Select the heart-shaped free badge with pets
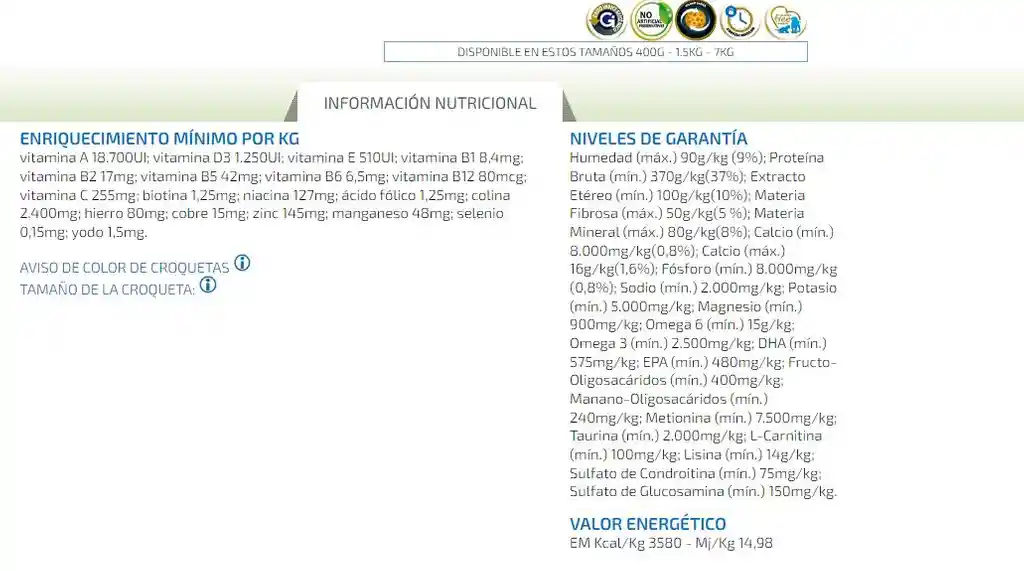The width and height of the screenshot is (1024, 571). point(785,20)
